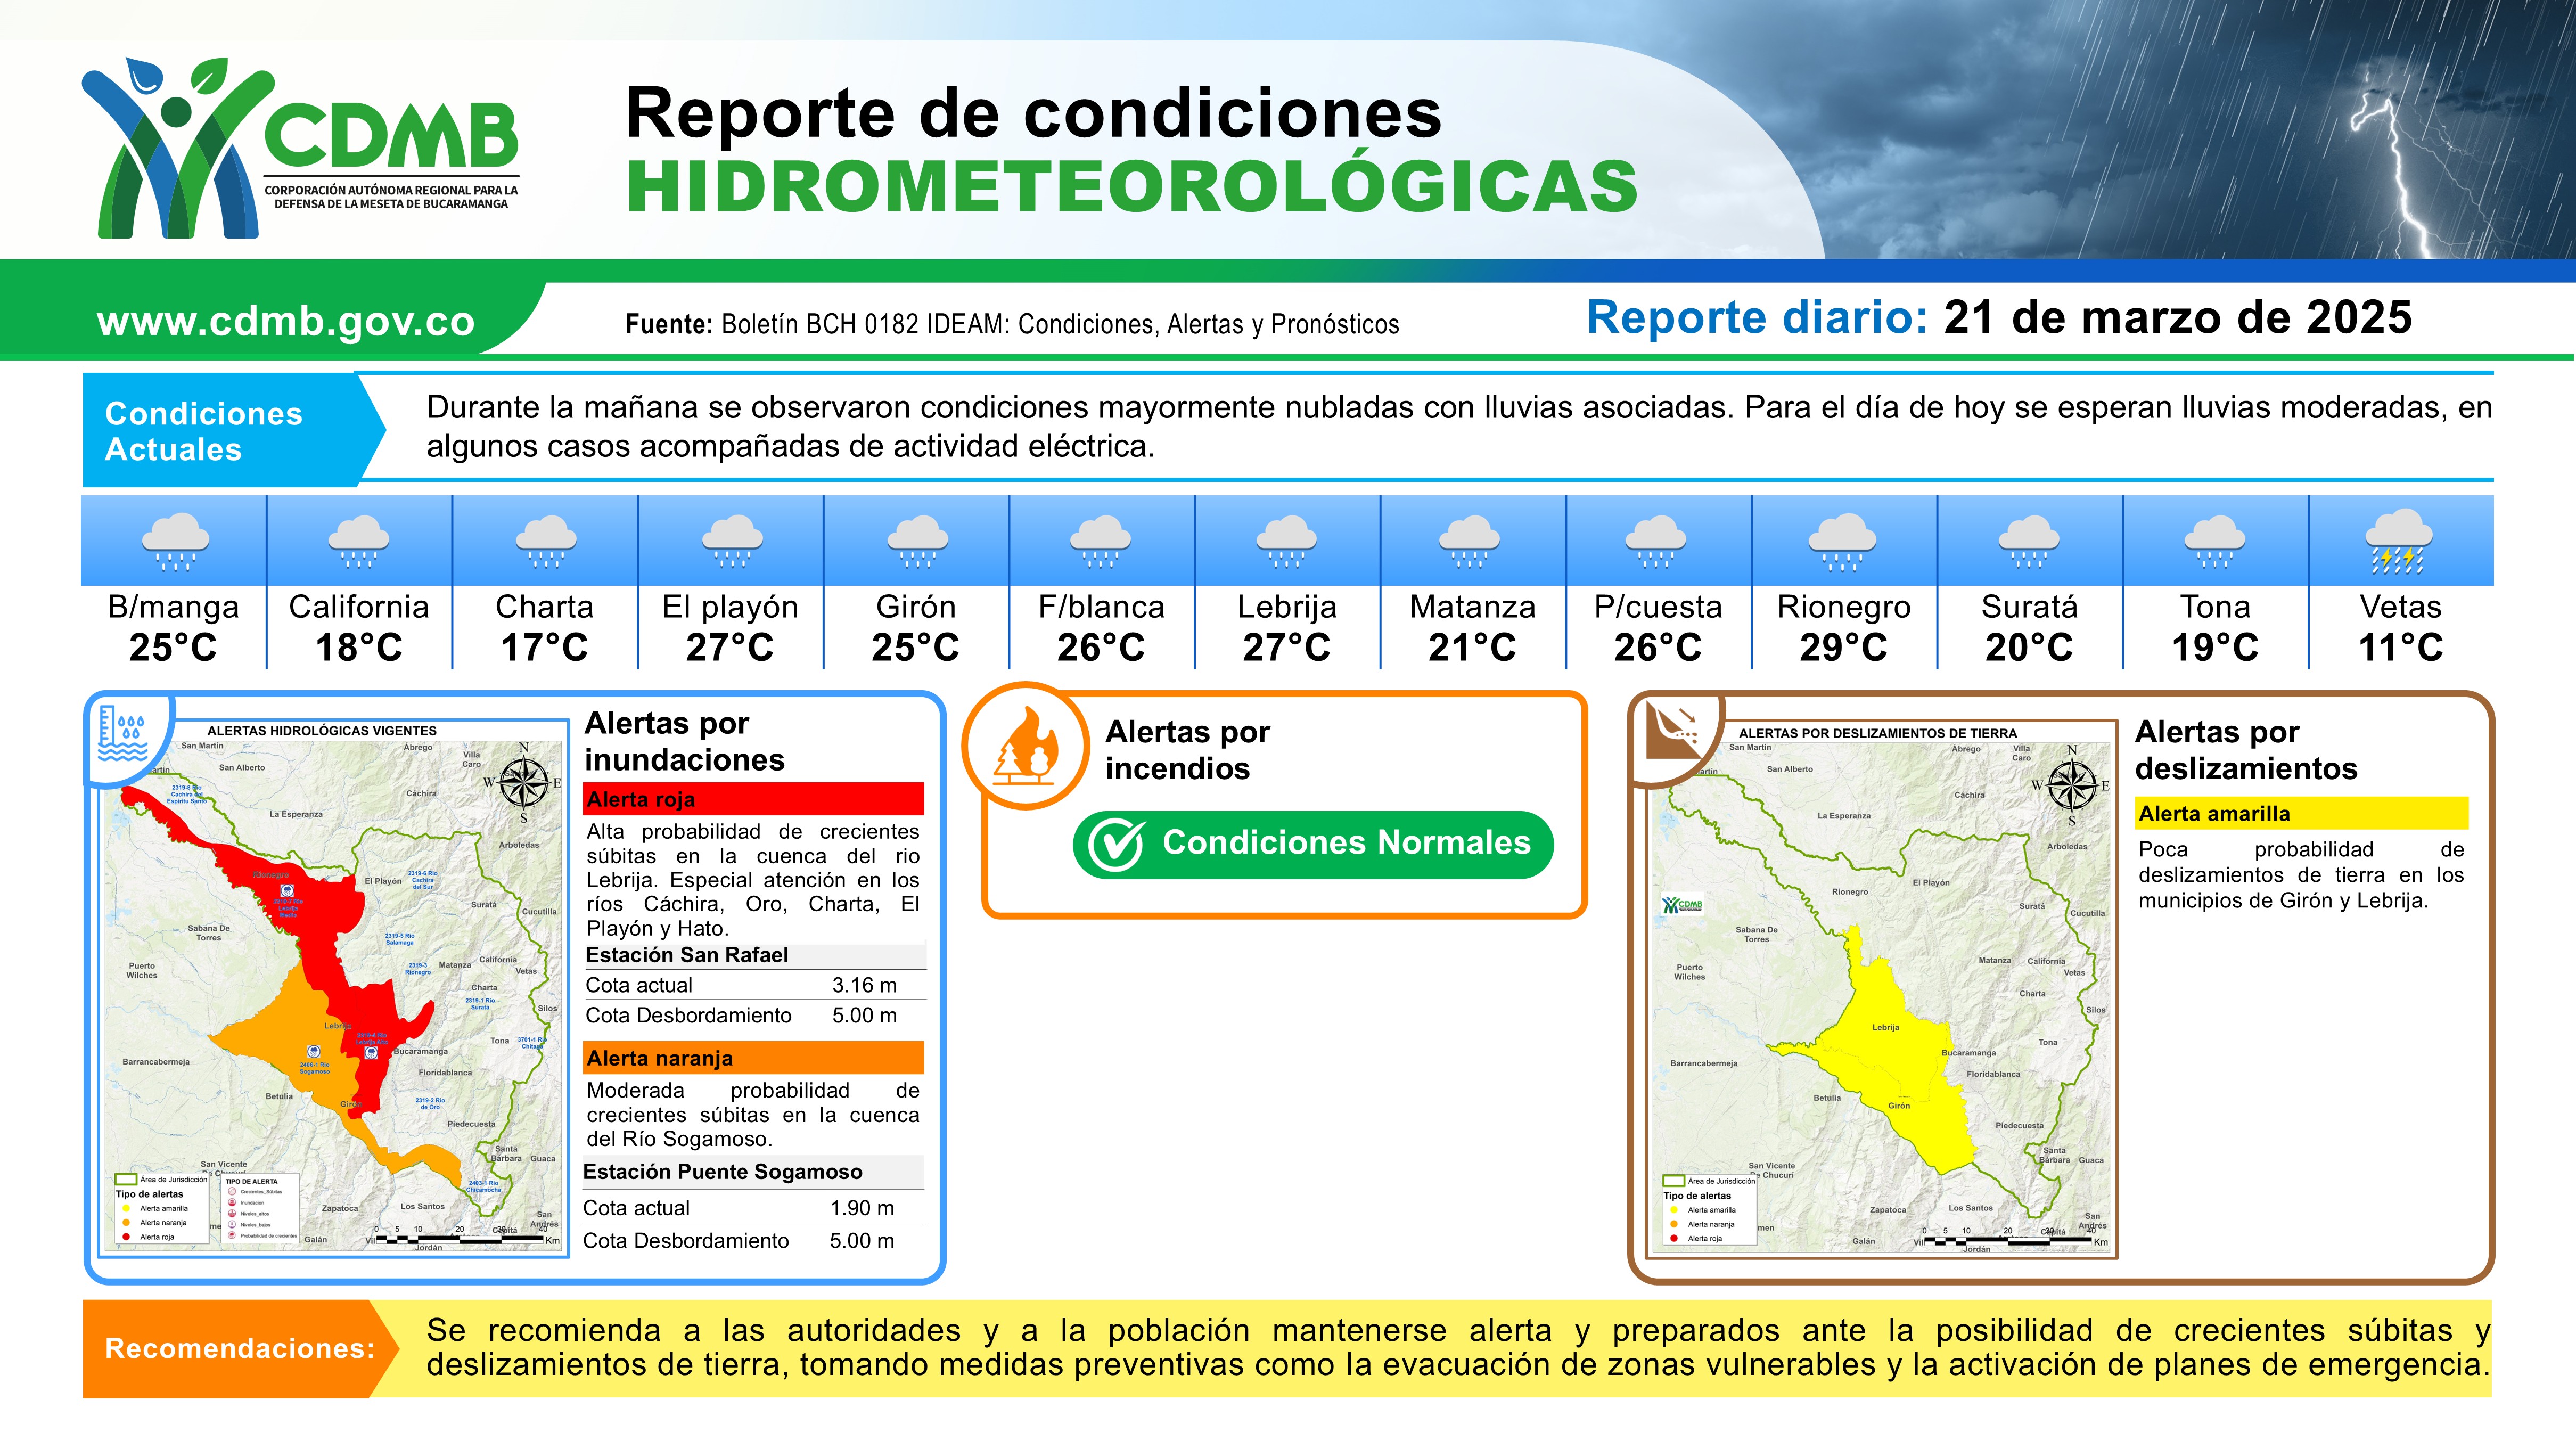Click the orange Alerta naranja bar
Image resolution: width=2576 pixels, height=1449 pixels.
pos(753,1058)
